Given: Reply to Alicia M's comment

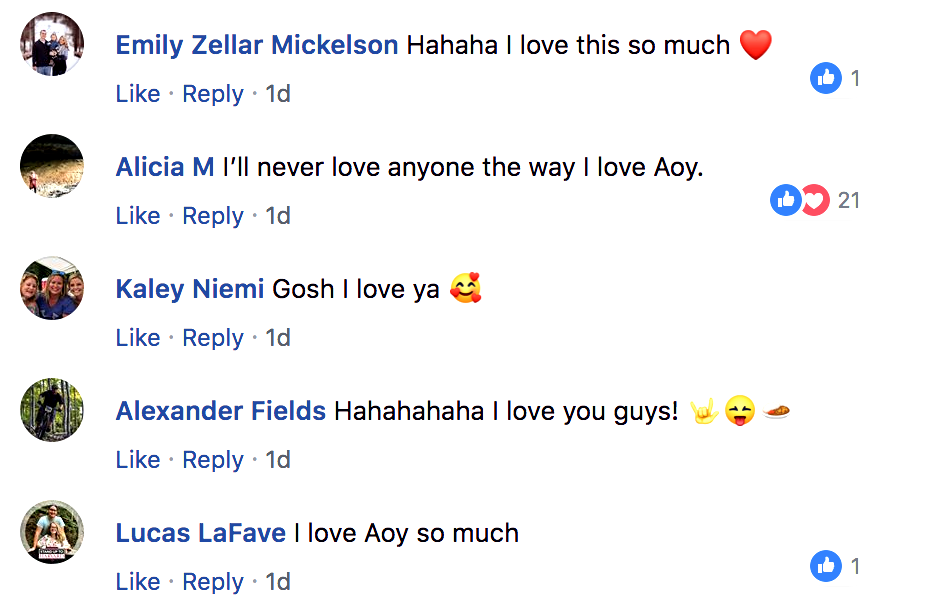Looking at the screenshot, I should 213,216.
